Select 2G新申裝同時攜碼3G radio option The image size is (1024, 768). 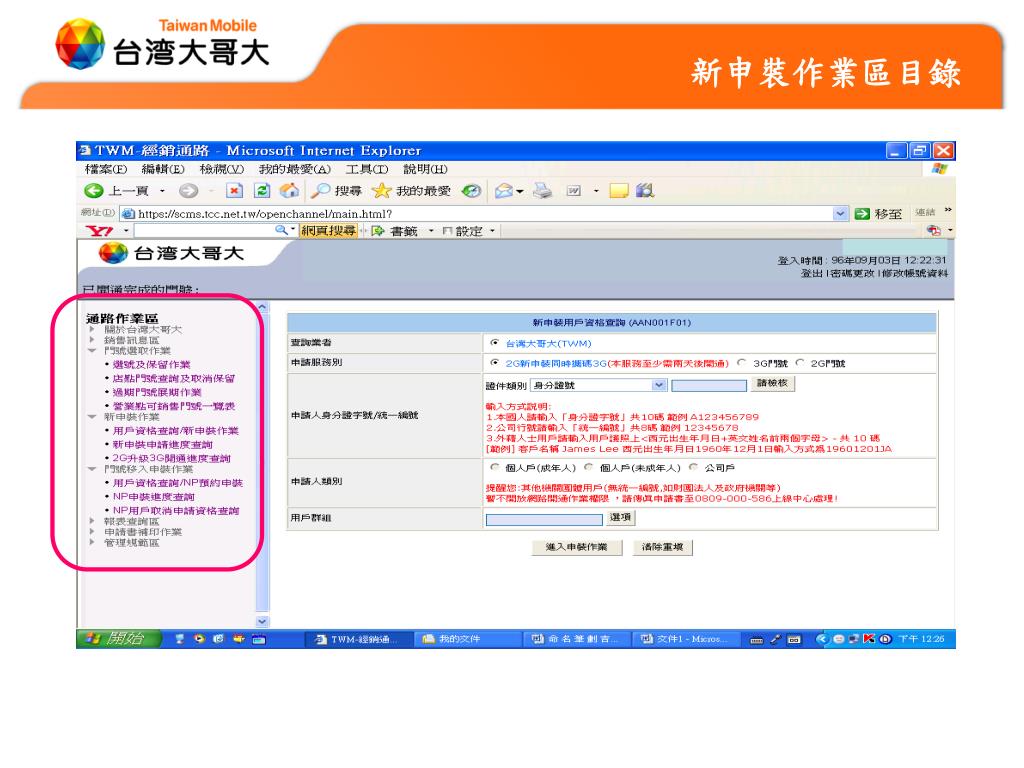[x=494, y=362]
